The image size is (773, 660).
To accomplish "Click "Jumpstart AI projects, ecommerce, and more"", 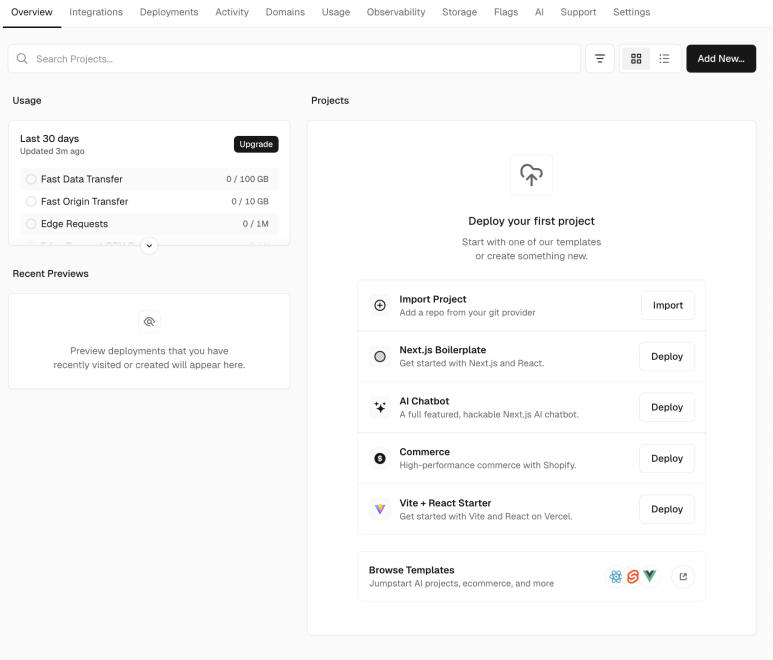I will 461,583.
